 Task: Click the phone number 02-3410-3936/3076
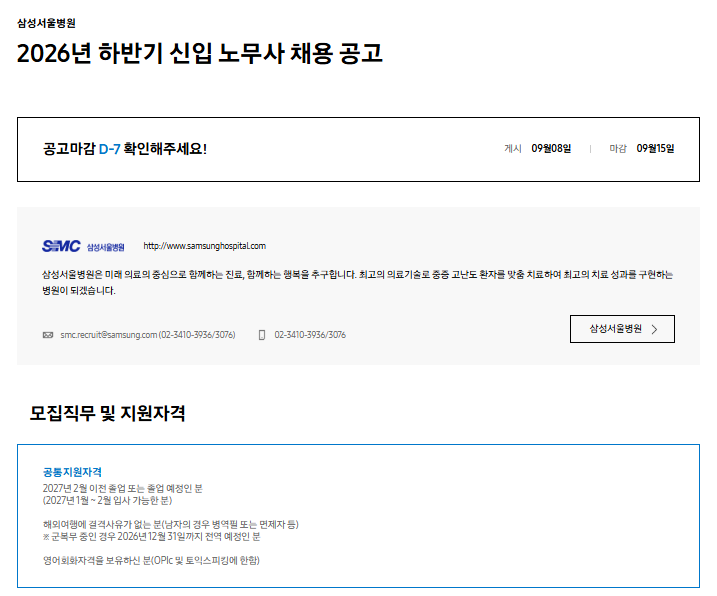[x=310, y=335]
